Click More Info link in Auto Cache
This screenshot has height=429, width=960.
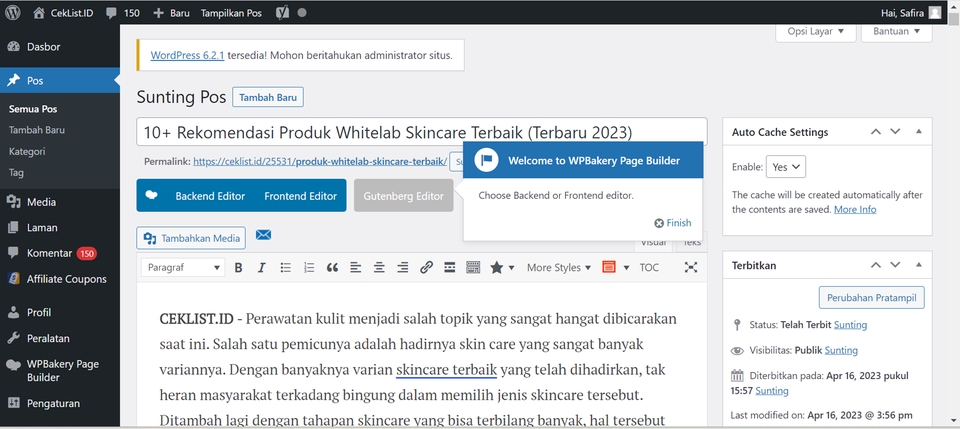[x=855, y=209]
